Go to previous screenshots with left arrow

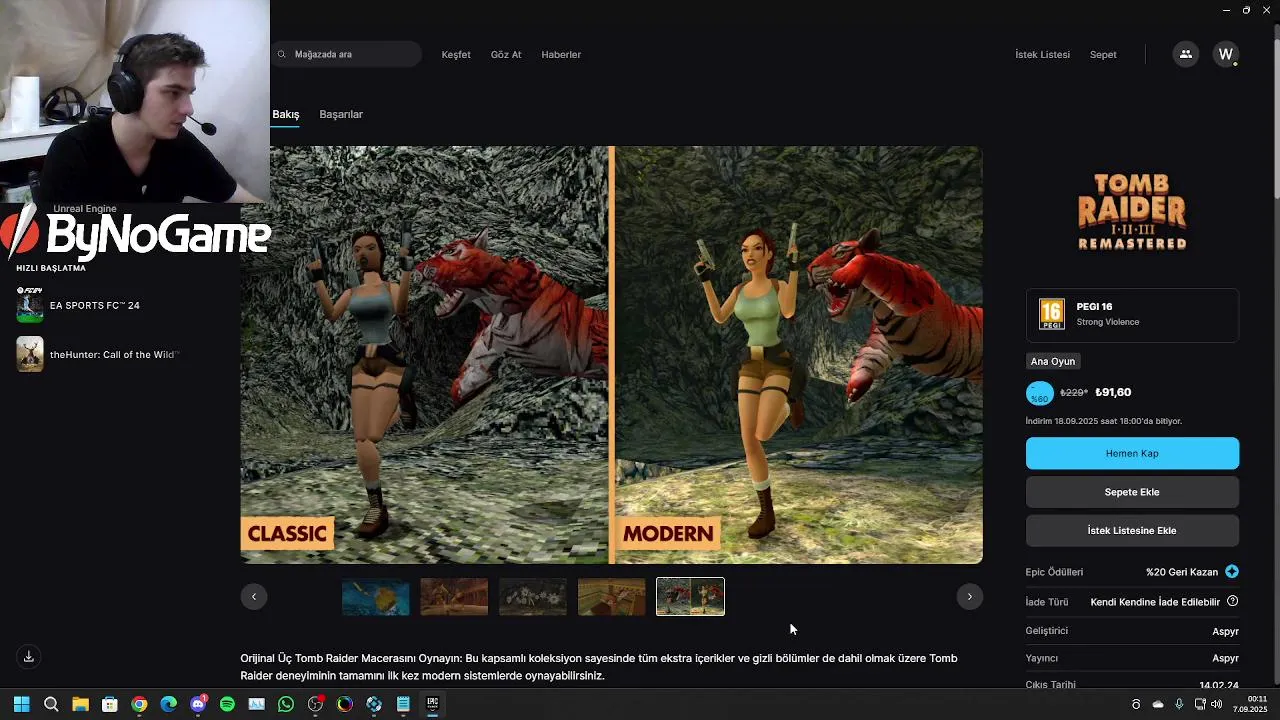(x=254, y=596)
